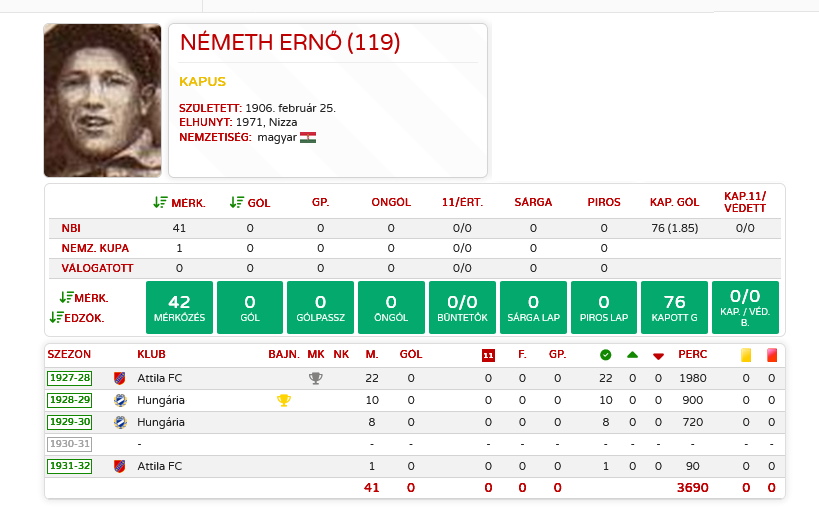Sort by EDZŐK. in left summary label
This screenshot has width=819, height=524.
(x=77, y=318)
